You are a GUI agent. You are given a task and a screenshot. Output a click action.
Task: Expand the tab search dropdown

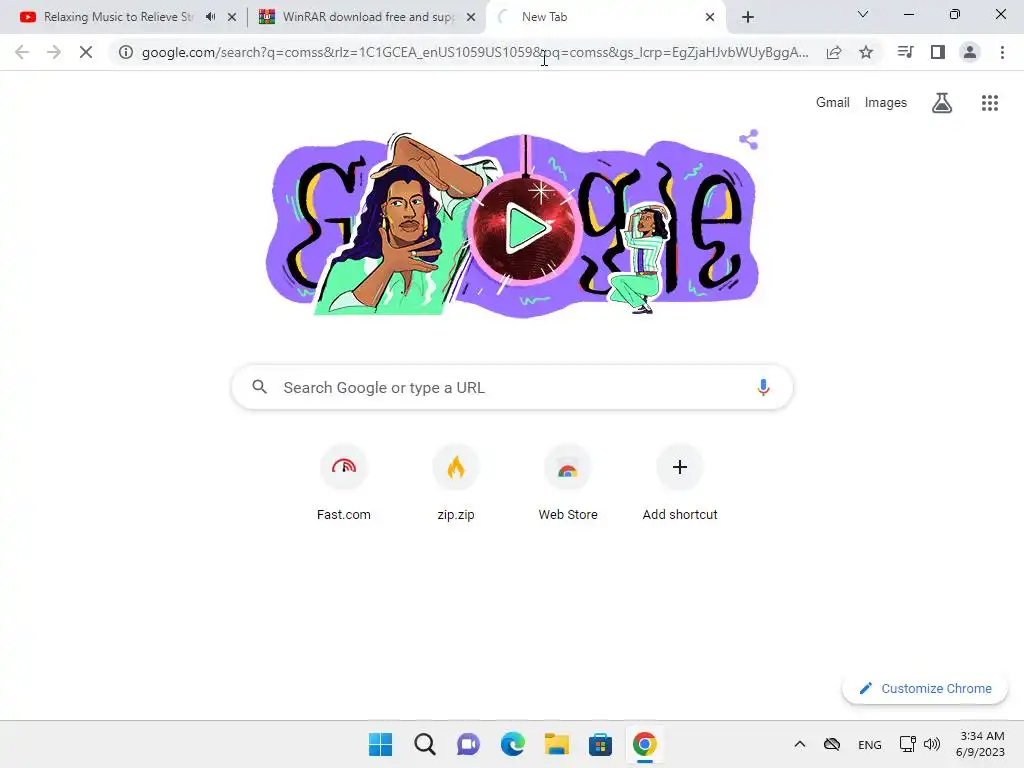[x=863, y=14]
